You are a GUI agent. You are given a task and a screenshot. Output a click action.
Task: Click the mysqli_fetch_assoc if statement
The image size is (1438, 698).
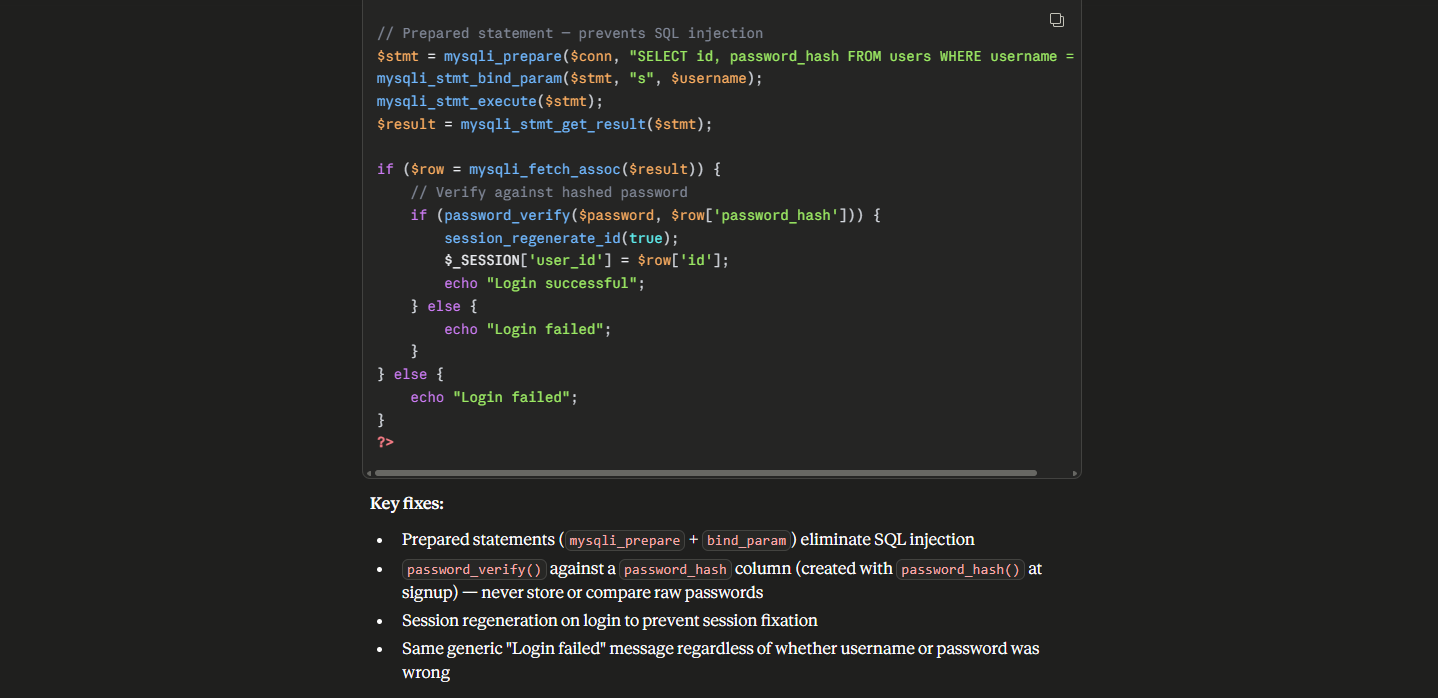(x=549, y=169)
